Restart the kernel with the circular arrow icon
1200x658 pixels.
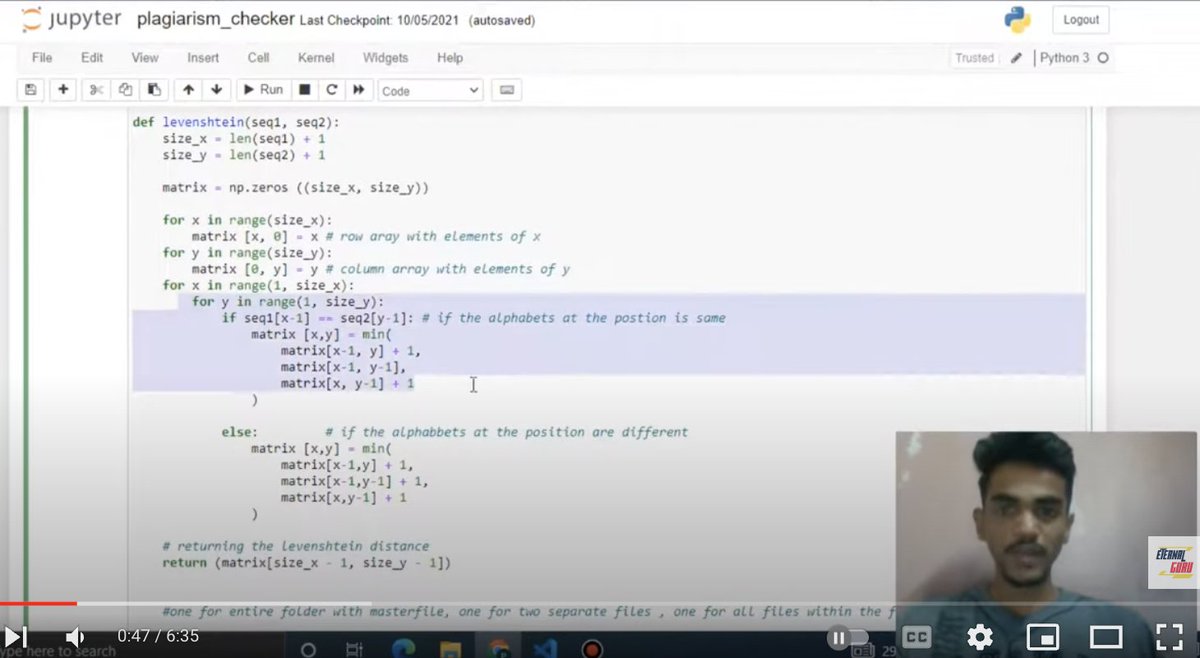click(331, 90)
